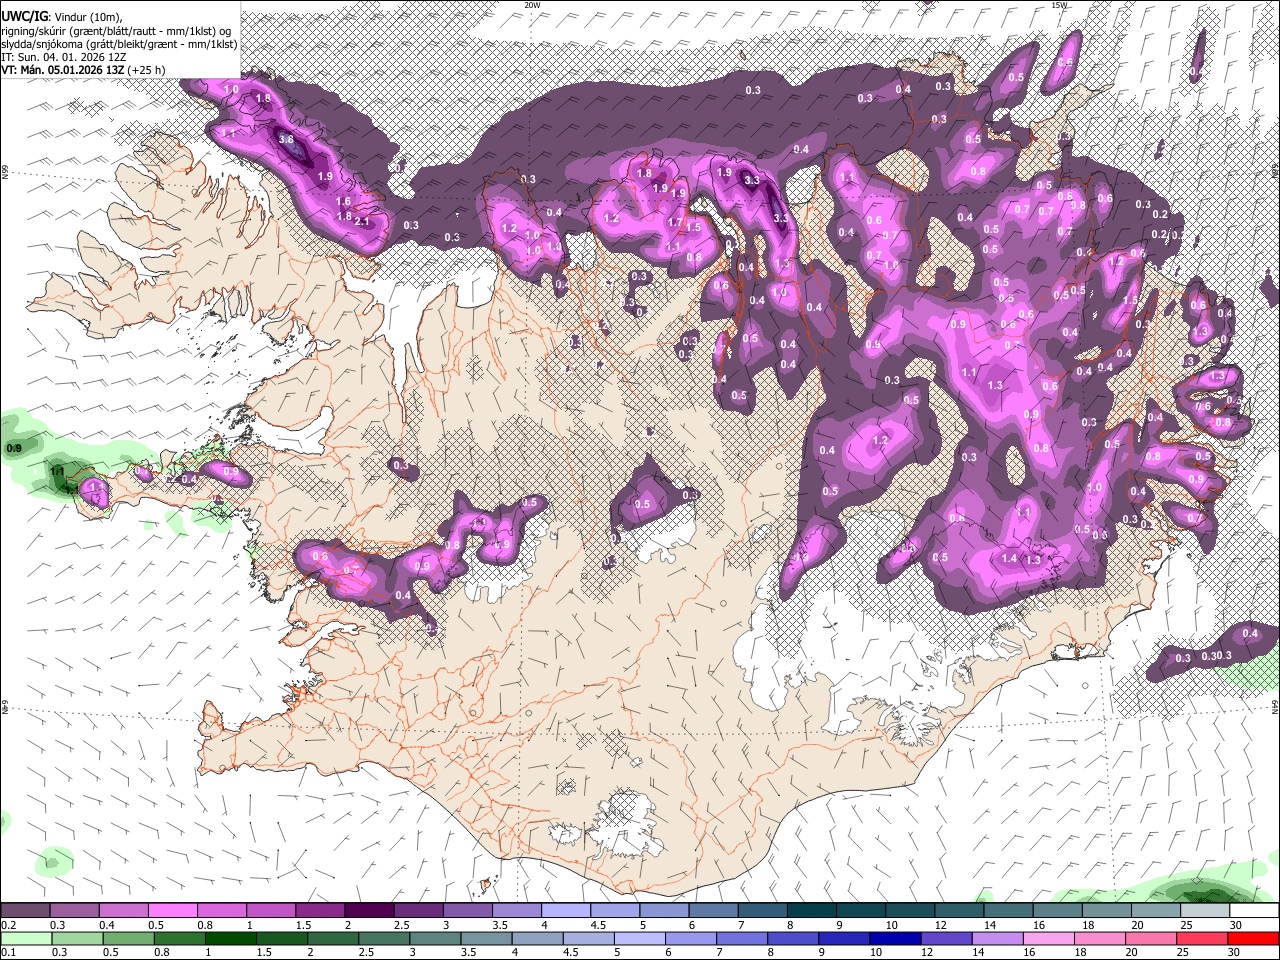
Task: Click the '15W' longitude label at top
Action: click(x=1059, y=5)
